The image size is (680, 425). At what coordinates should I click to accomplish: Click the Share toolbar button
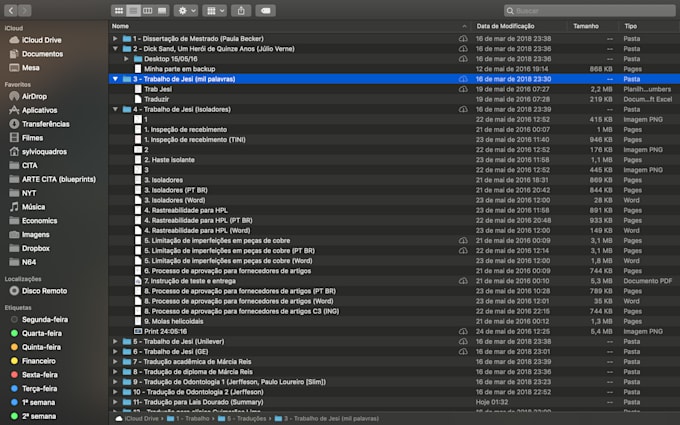pyautogui.click(x=241, y=10)
